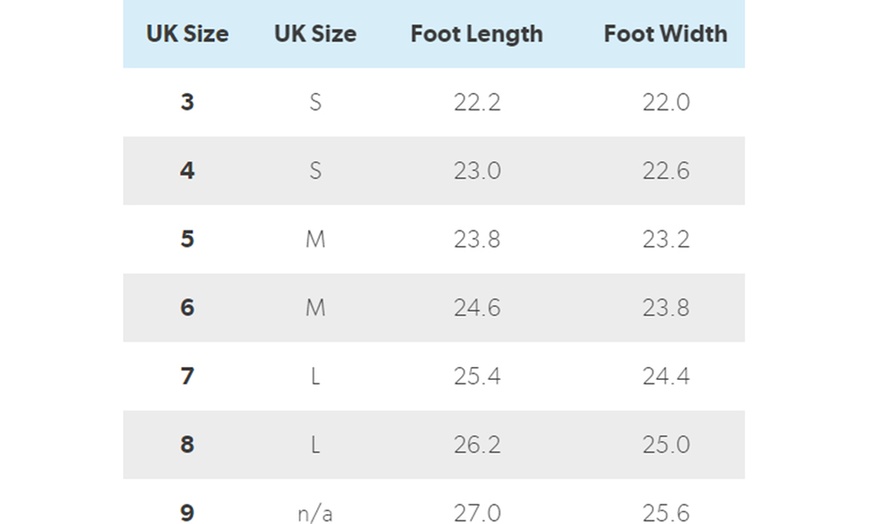The width and height of the screenshot is (870, 524).
Task: Click the 24.4 foot width cell
Action: pos(666,376)
